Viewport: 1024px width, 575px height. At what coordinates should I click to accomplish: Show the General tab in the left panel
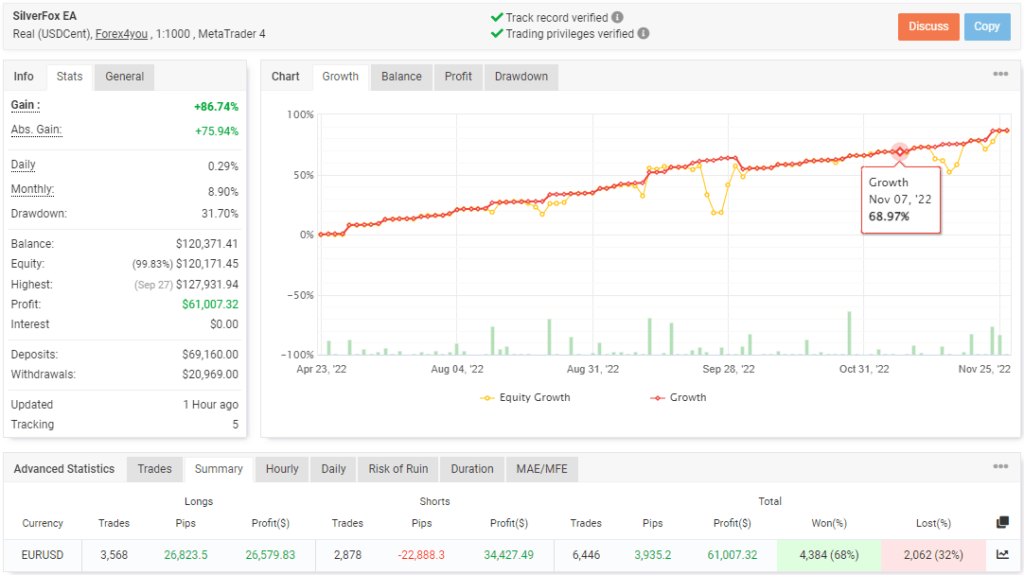[x=124, y=77]
